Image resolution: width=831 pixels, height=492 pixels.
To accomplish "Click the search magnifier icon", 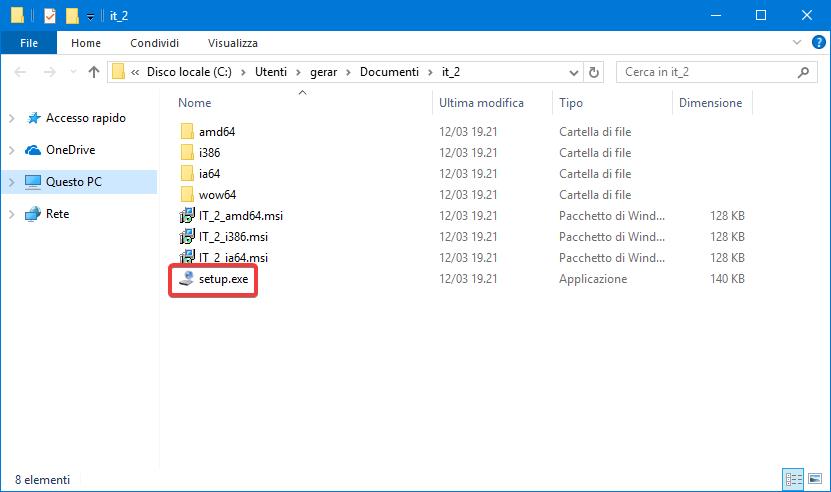I will tap(803, 72).
